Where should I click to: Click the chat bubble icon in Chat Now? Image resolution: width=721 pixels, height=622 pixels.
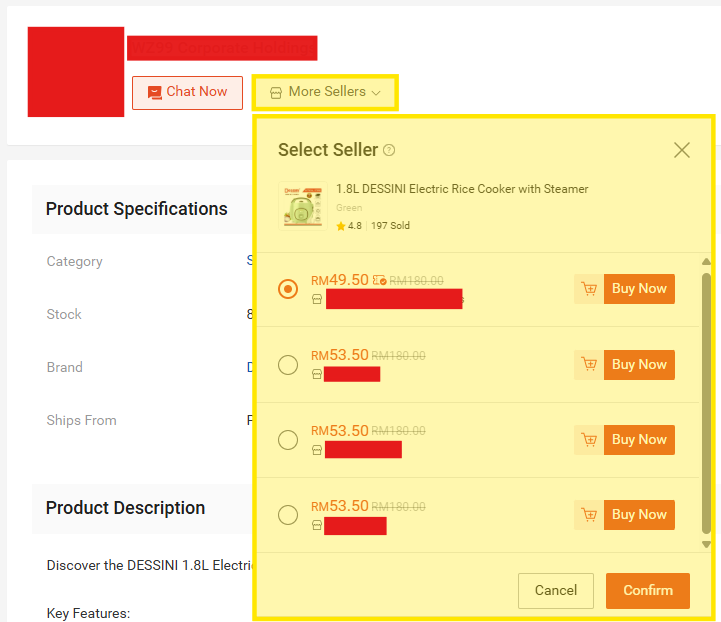[x=154, y=93]
